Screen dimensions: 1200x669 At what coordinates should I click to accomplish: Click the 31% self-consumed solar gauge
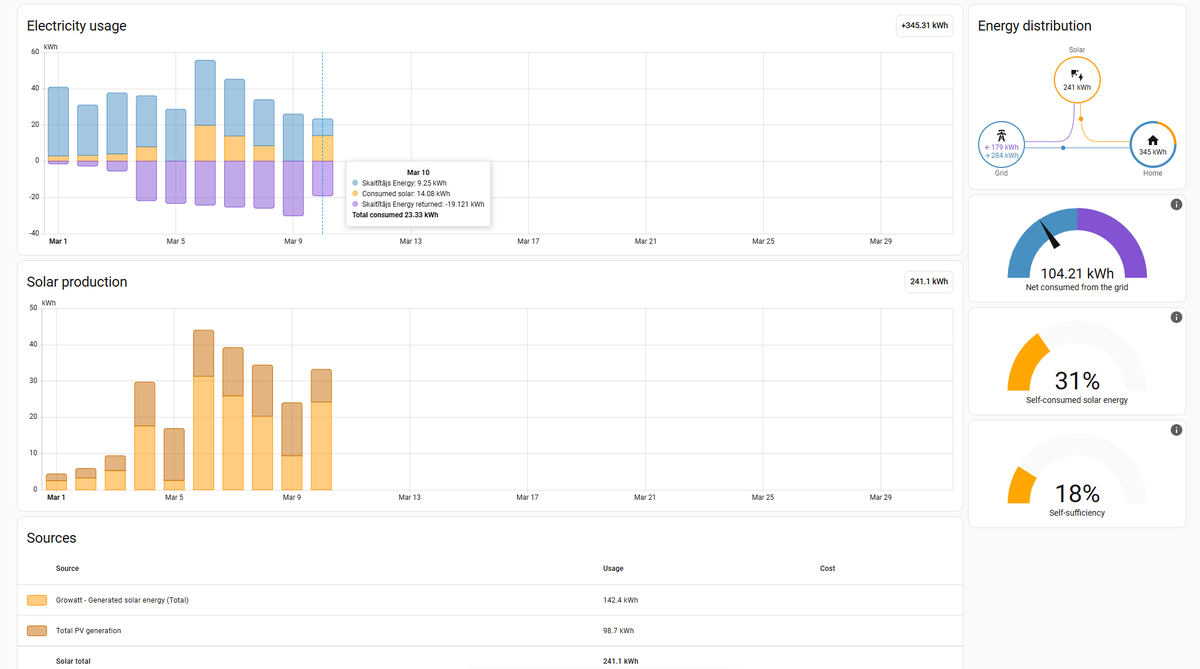click(x=1077, y=356)
